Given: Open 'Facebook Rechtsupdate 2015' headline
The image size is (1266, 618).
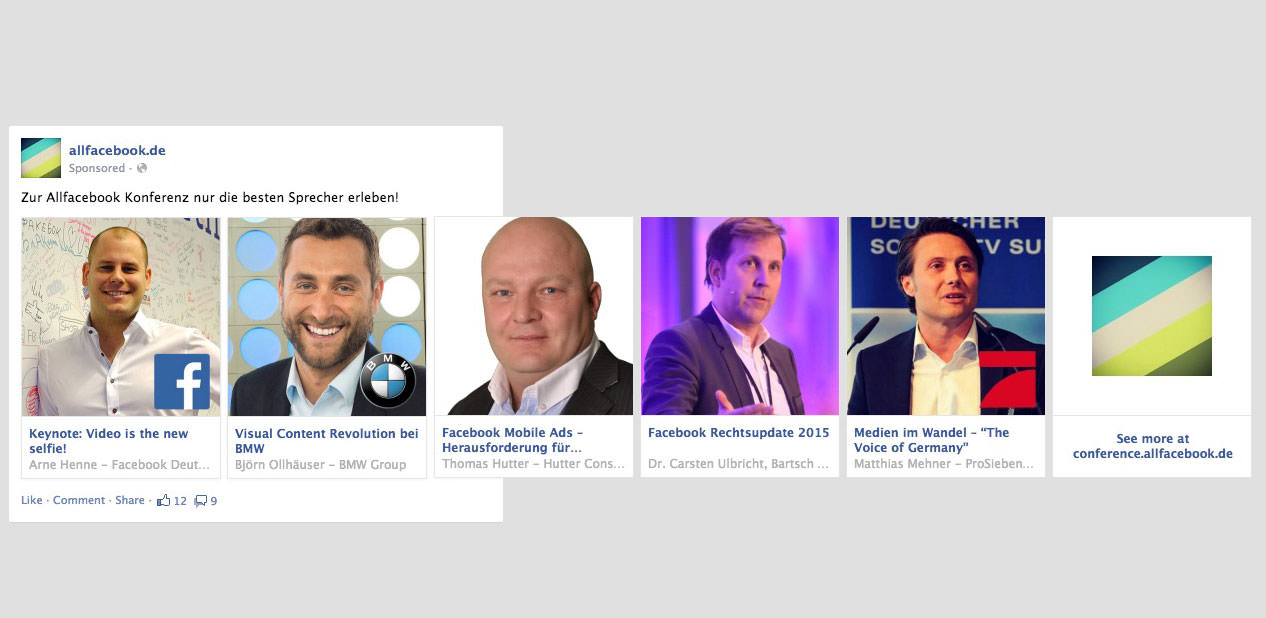Looking at the screenshot, I should [x=739, y=433].
